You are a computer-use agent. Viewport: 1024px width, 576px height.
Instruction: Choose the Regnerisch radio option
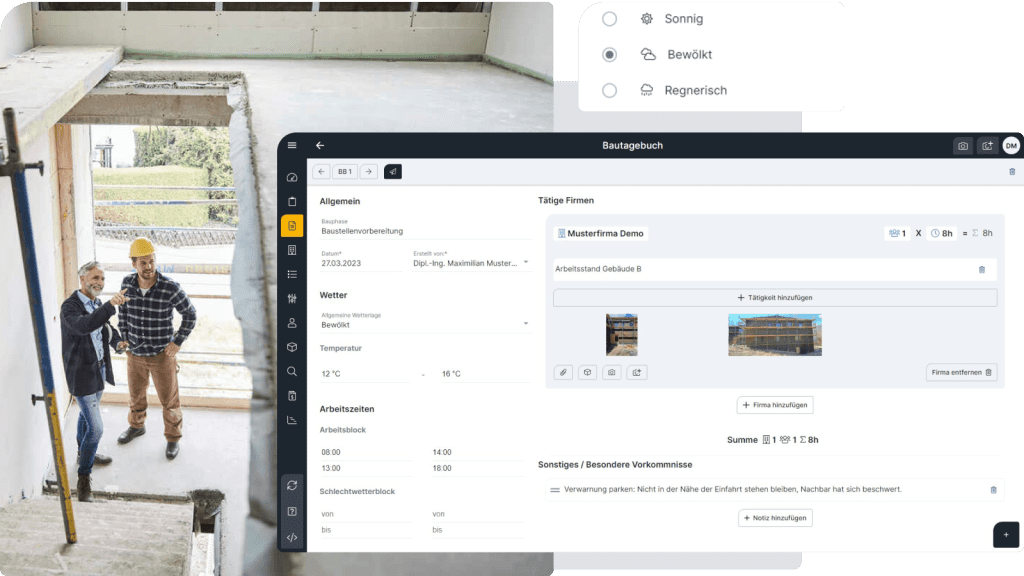pos(609,90)
